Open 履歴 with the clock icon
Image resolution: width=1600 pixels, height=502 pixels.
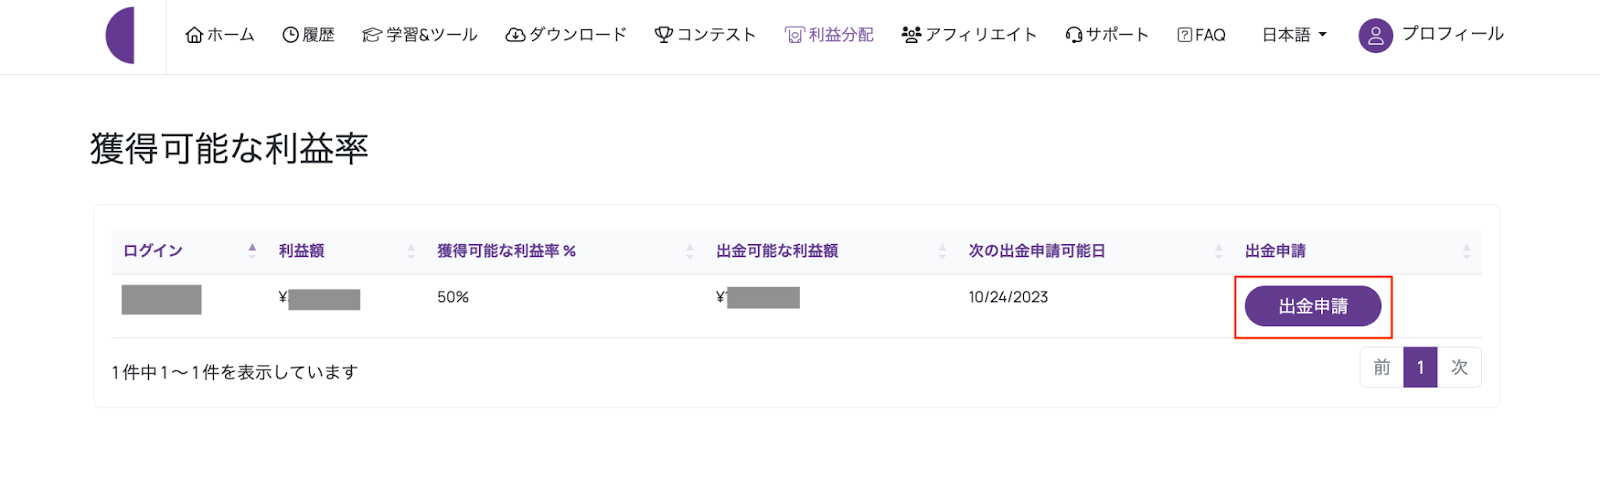[x=290, y=35]
